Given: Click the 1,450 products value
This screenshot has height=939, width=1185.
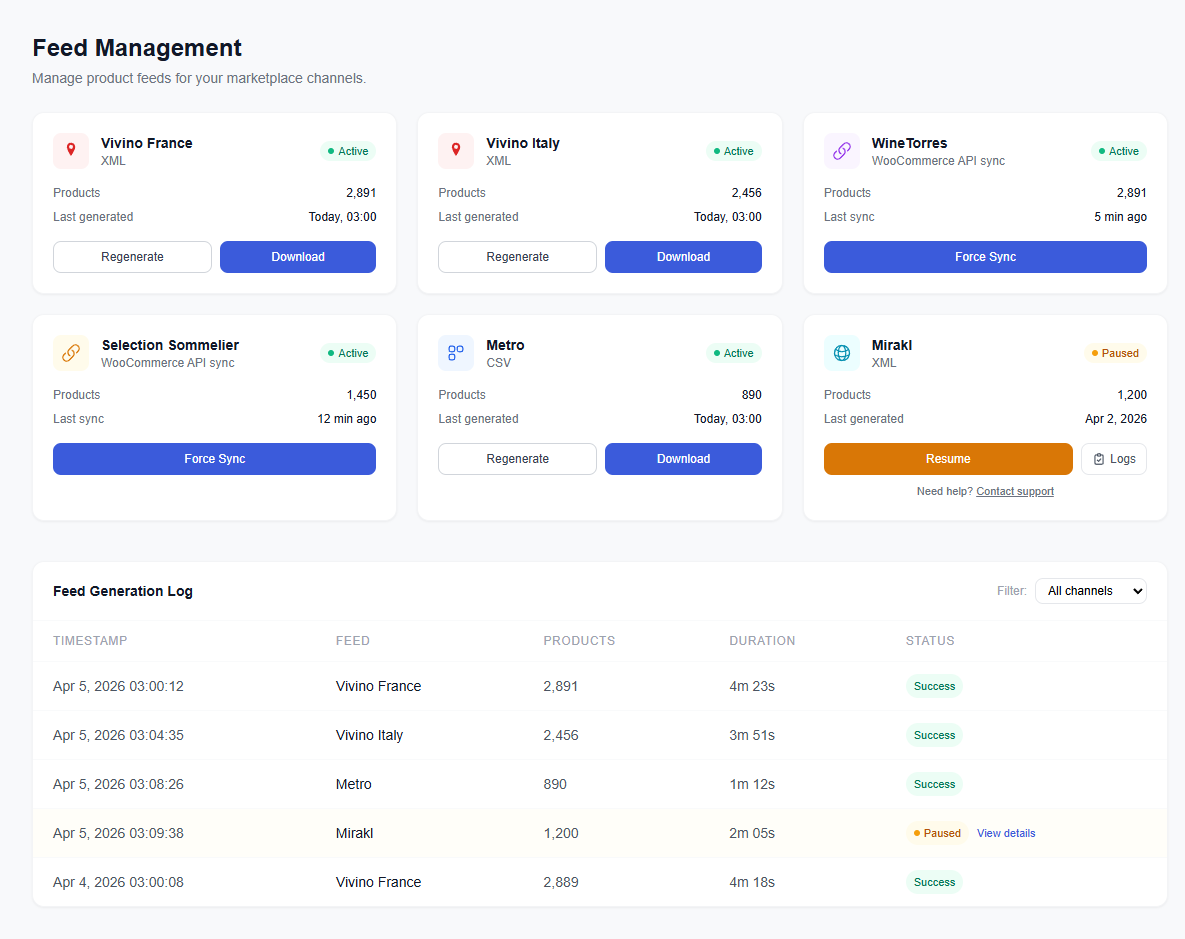Looking at the screenshot, I should 361,395.
